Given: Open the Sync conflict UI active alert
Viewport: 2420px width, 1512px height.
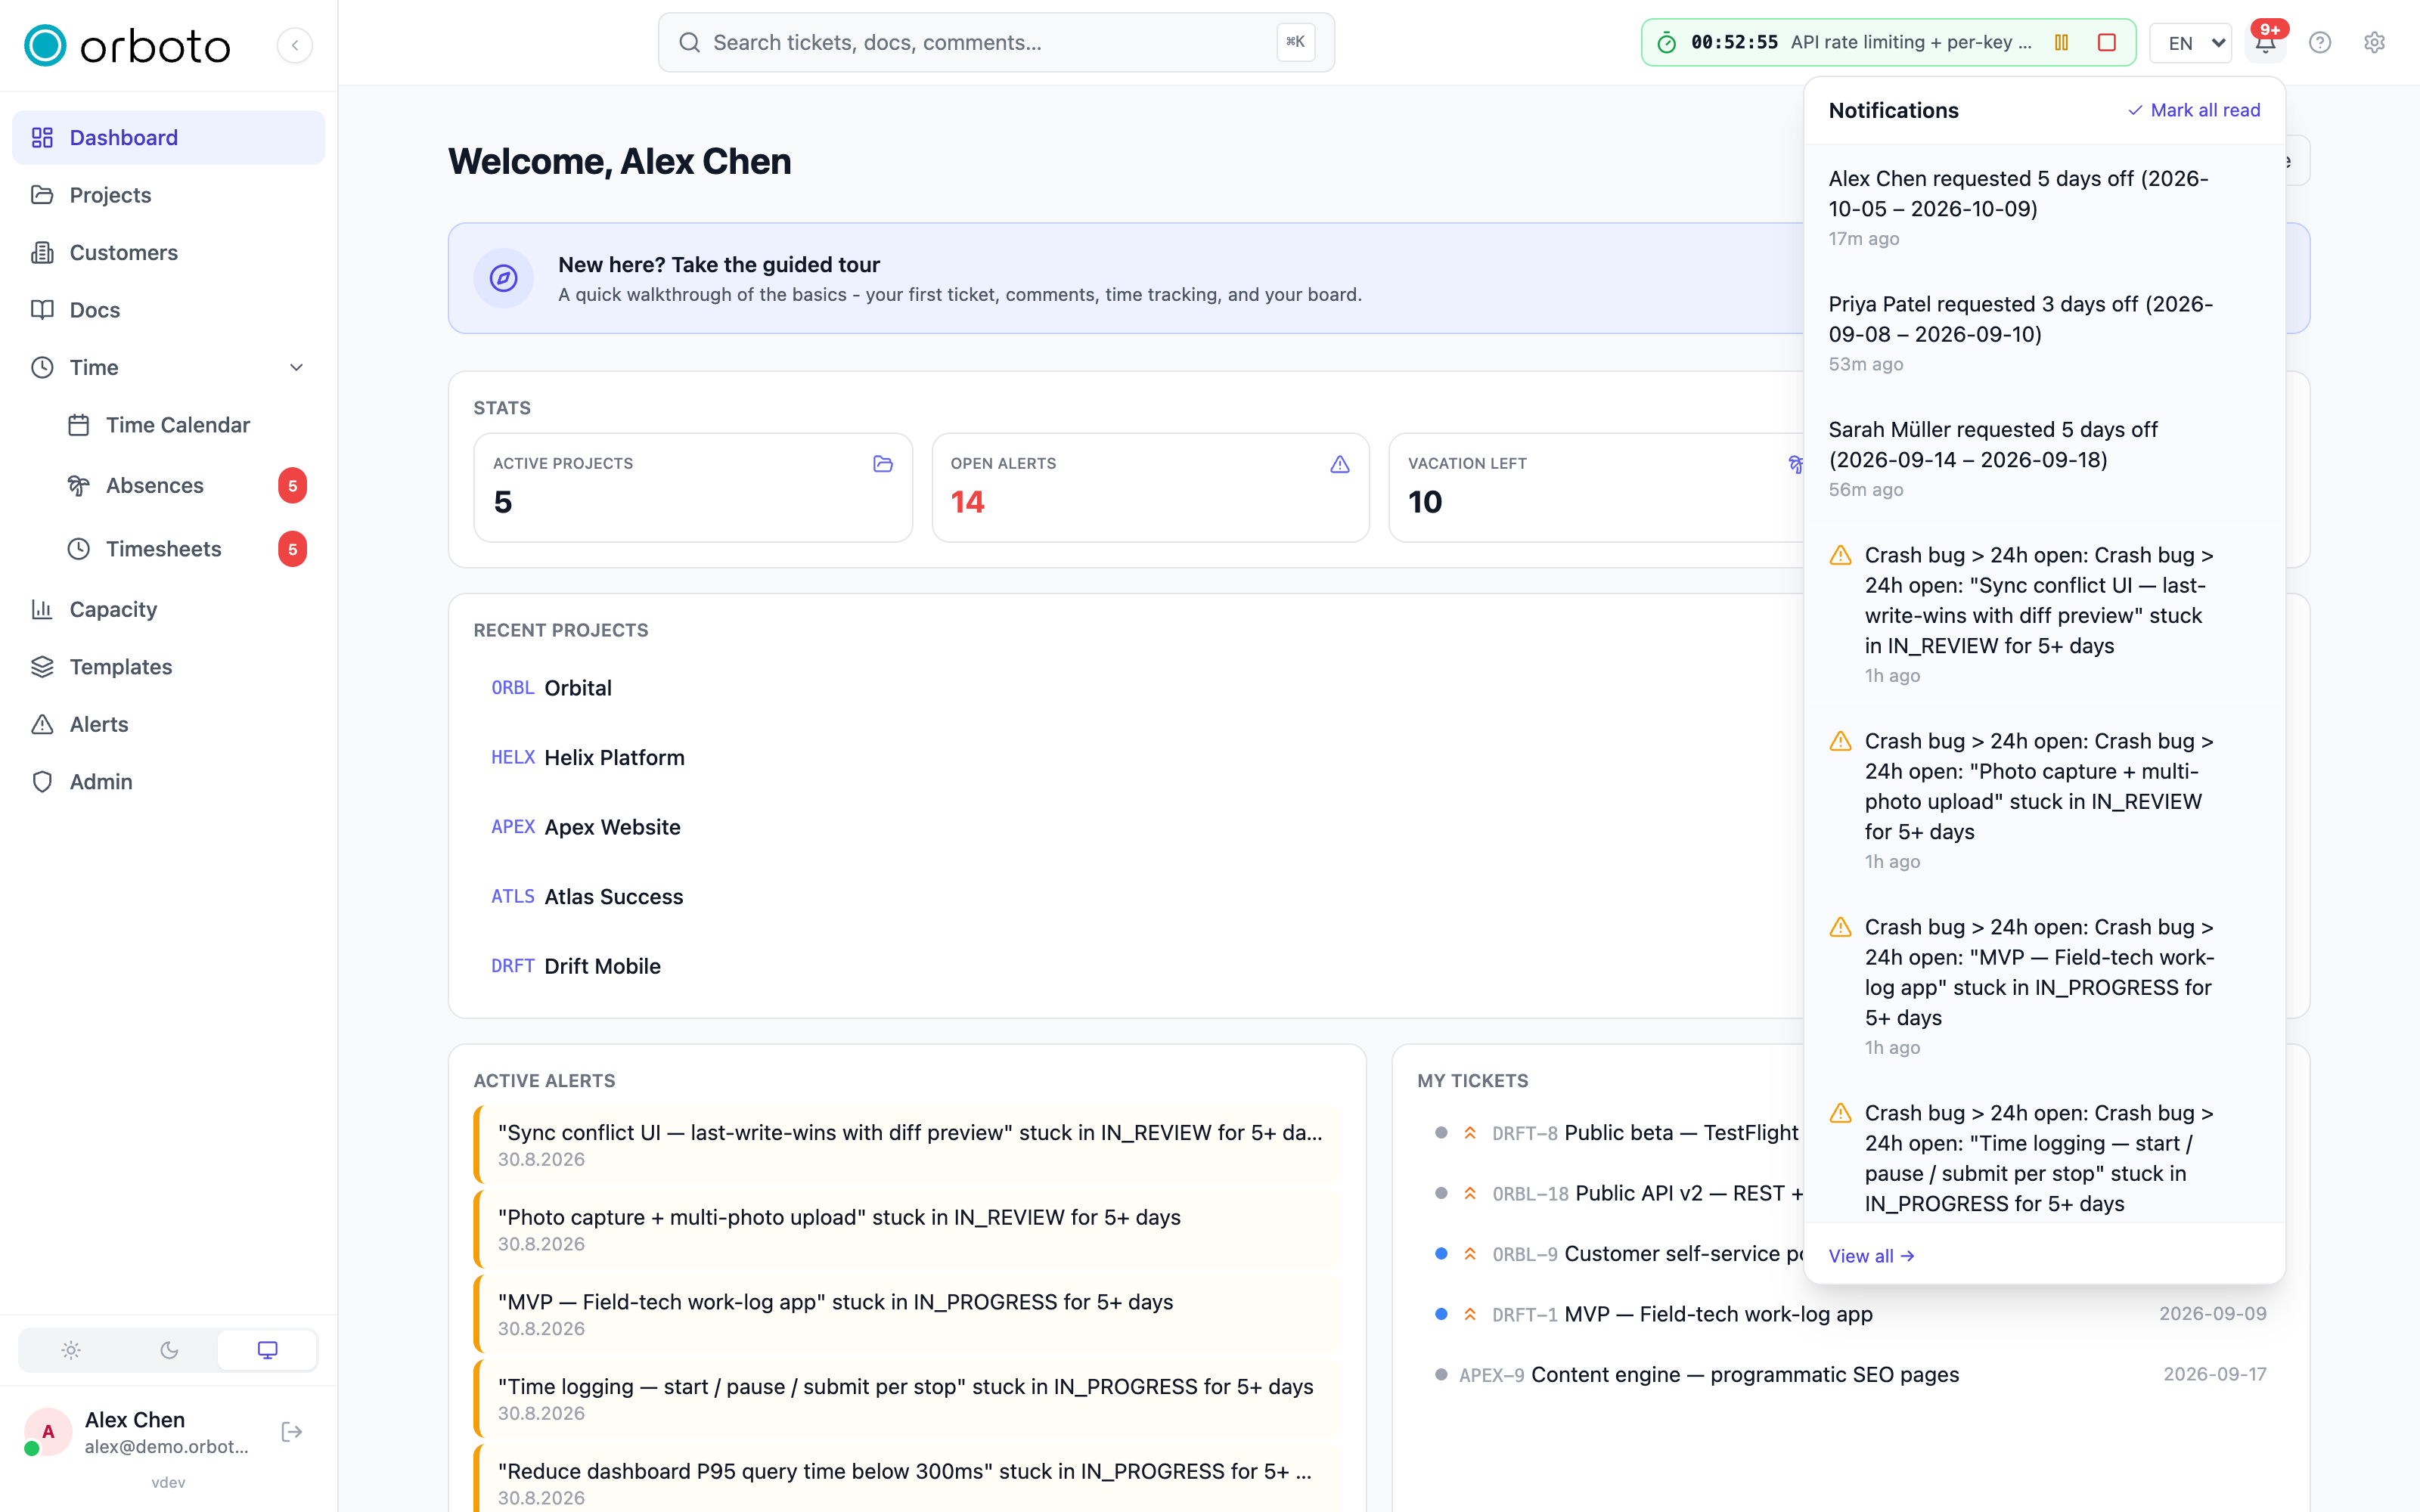Looking at the screenshot, I should point(908,1145).
